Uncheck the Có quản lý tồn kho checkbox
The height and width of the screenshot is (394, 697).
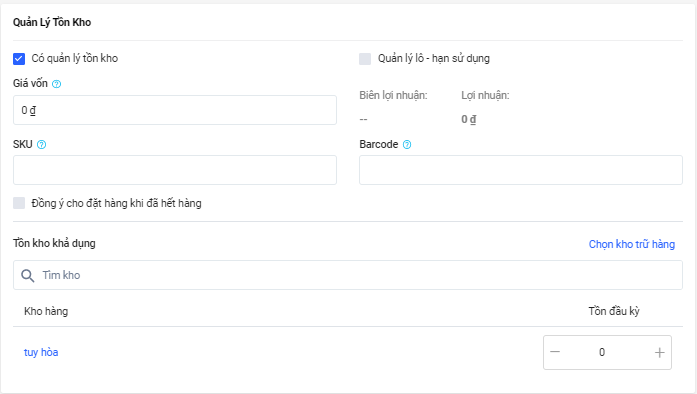(19, 59)
